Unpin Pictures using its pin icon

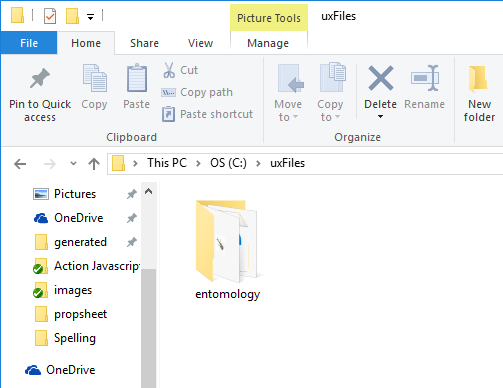pos(132,194)
